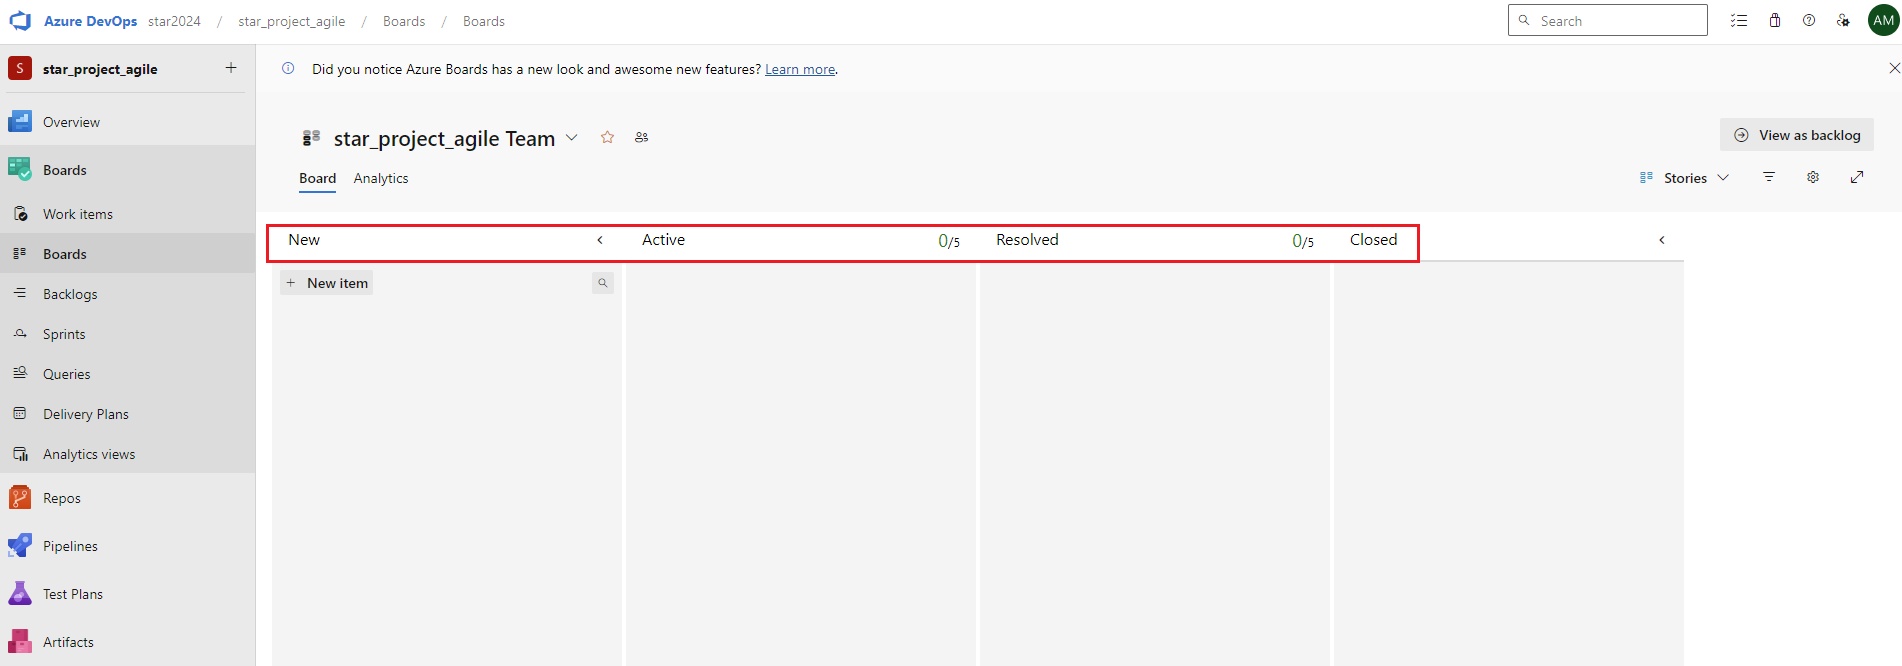Click the New column header label
Screen dimensions: 1902x666
(x=304, y=240)
